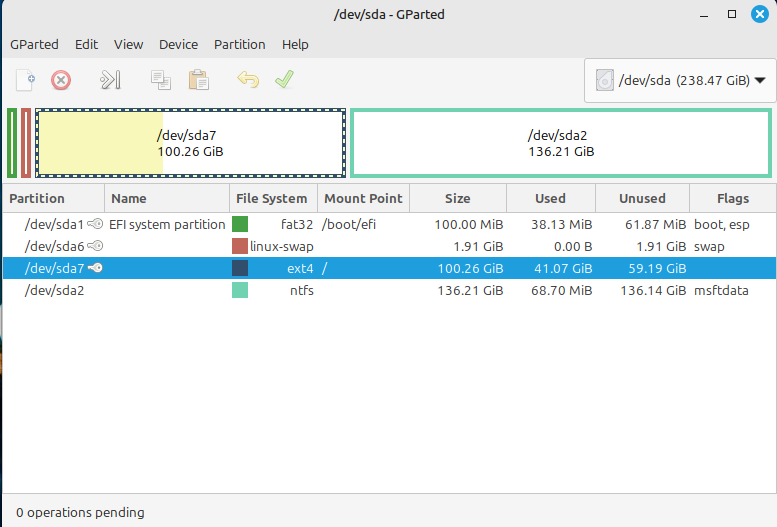777x527 pixels.
Task: Select the /dev/sda2 partition row
Action: (x=389, y=290)
